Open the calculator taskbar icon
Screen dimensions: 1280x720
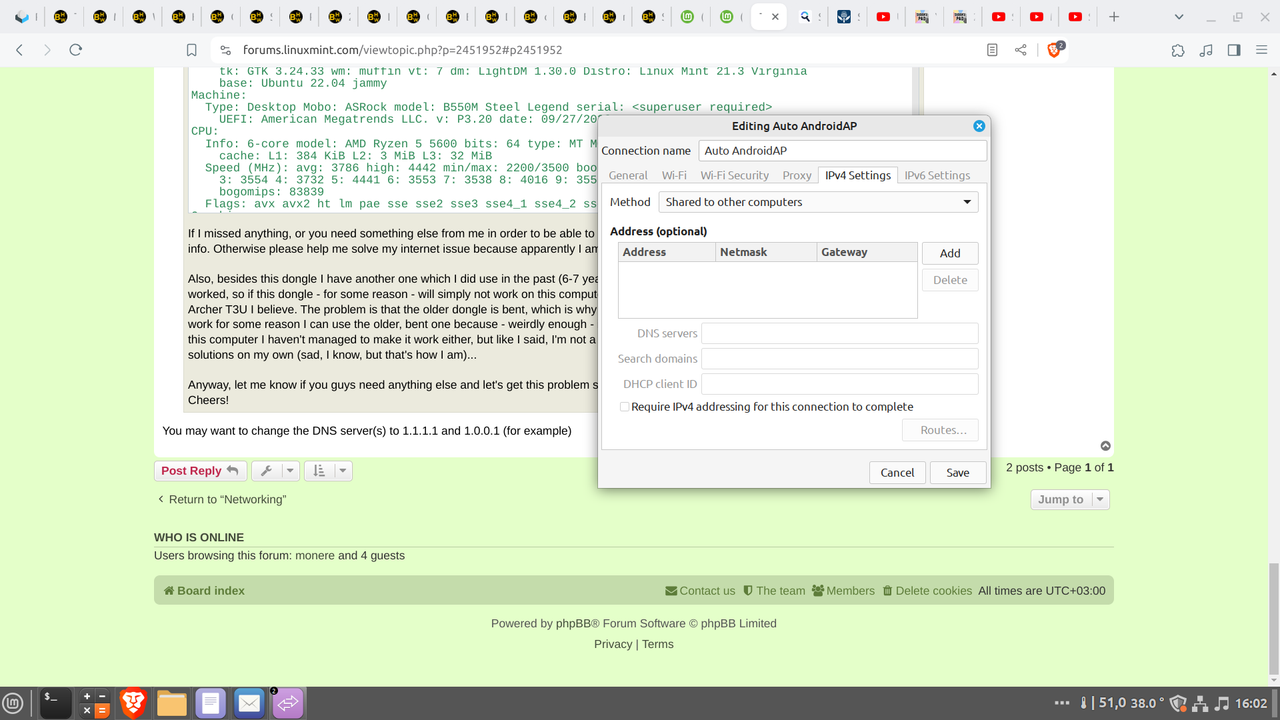(x=94, y=704)
